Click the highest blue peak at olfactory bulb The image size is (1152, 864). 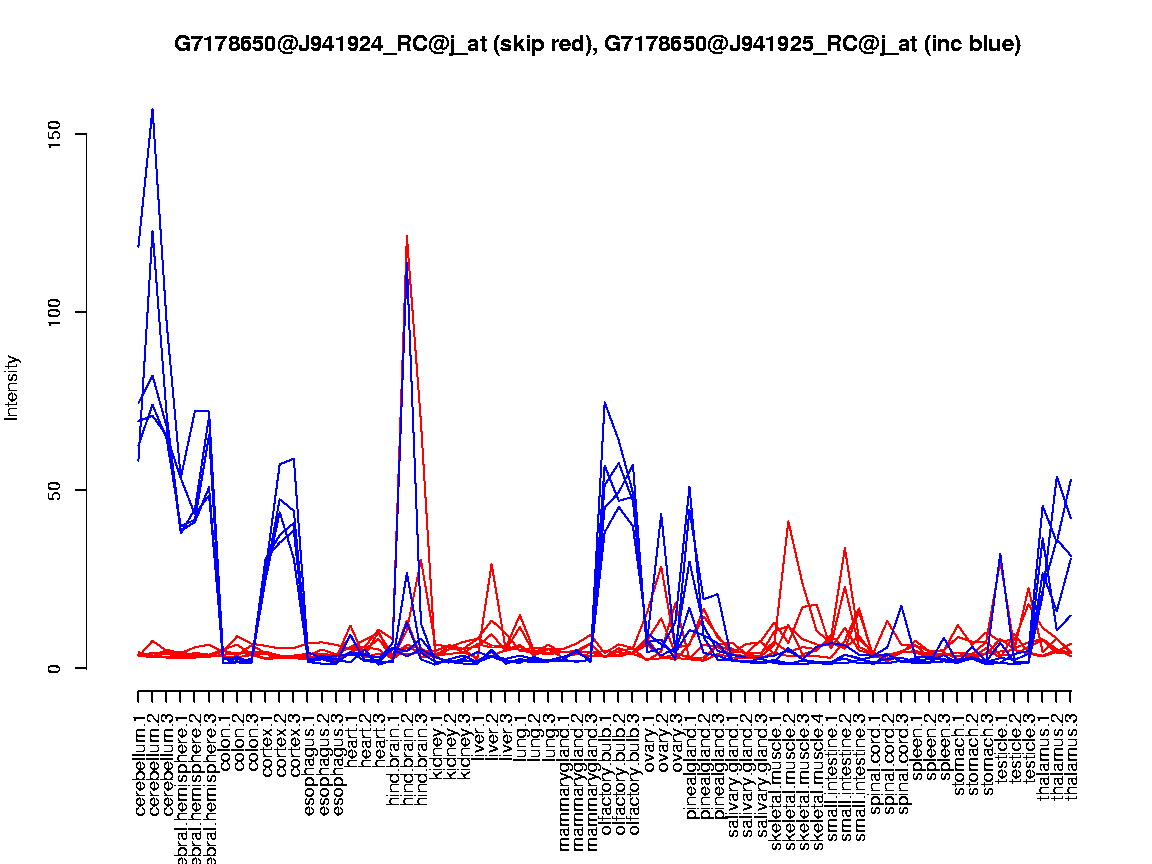click(x=605, y=403)
